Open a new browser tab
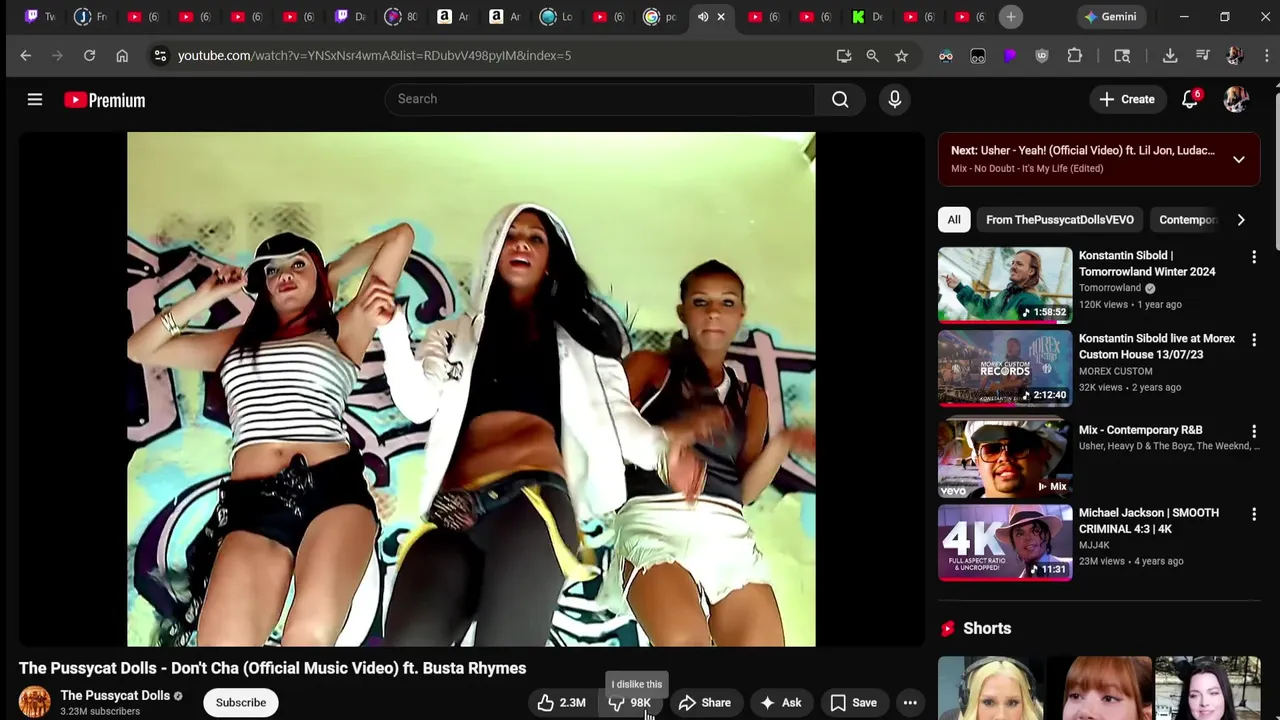1280x720 pixels. (1011, 17)
